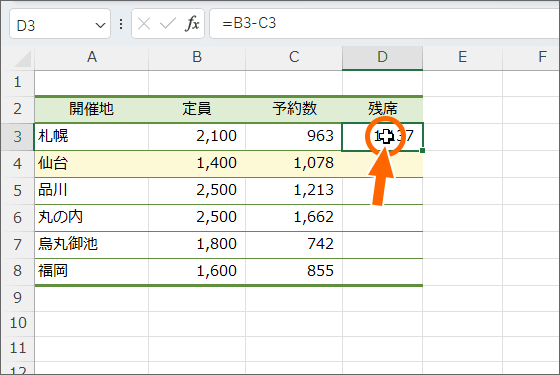Image resolution: width=560 pixels, height=375 pixels.
Task: Click the 開催地 header cell
Action: pyautogui.click(x=91, y=109)
